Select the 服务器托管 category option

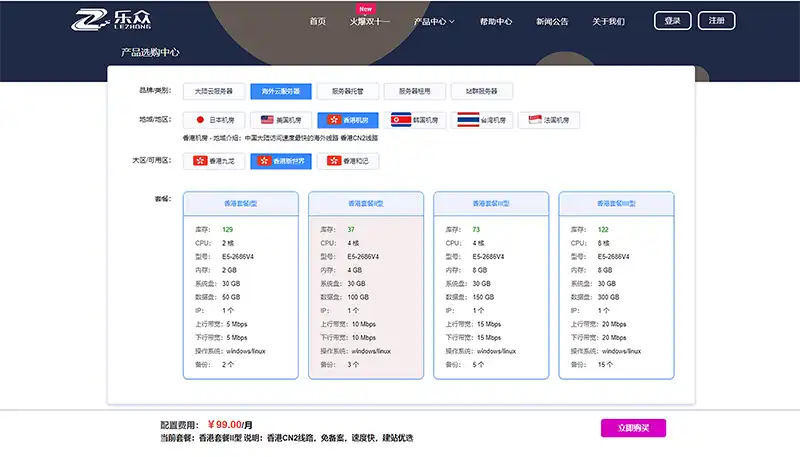pyautogui.click(x=348, y=91)
